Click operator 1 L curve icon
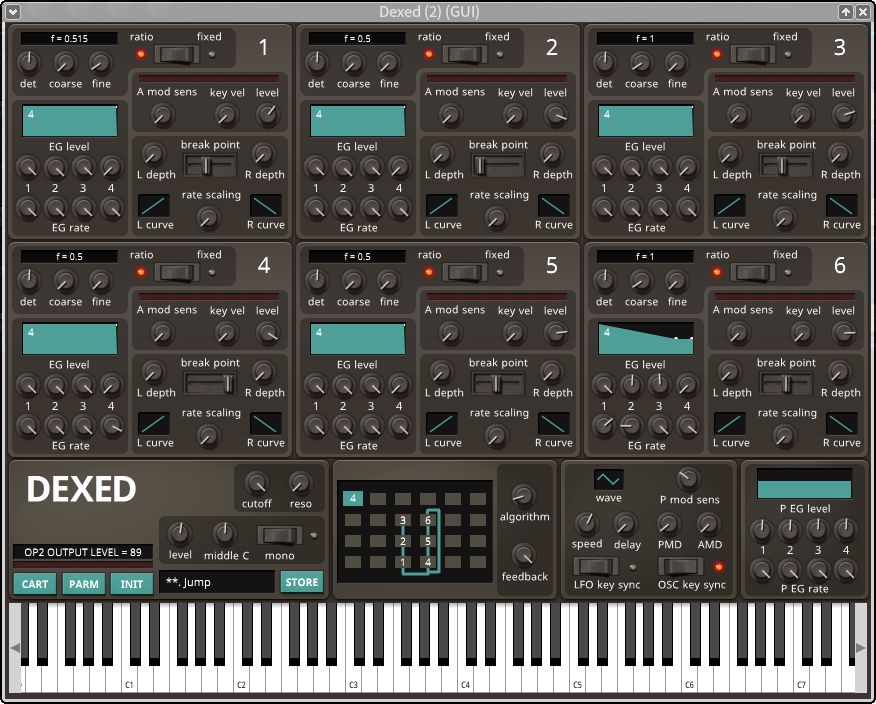876x704 pixels. point(154,206)
